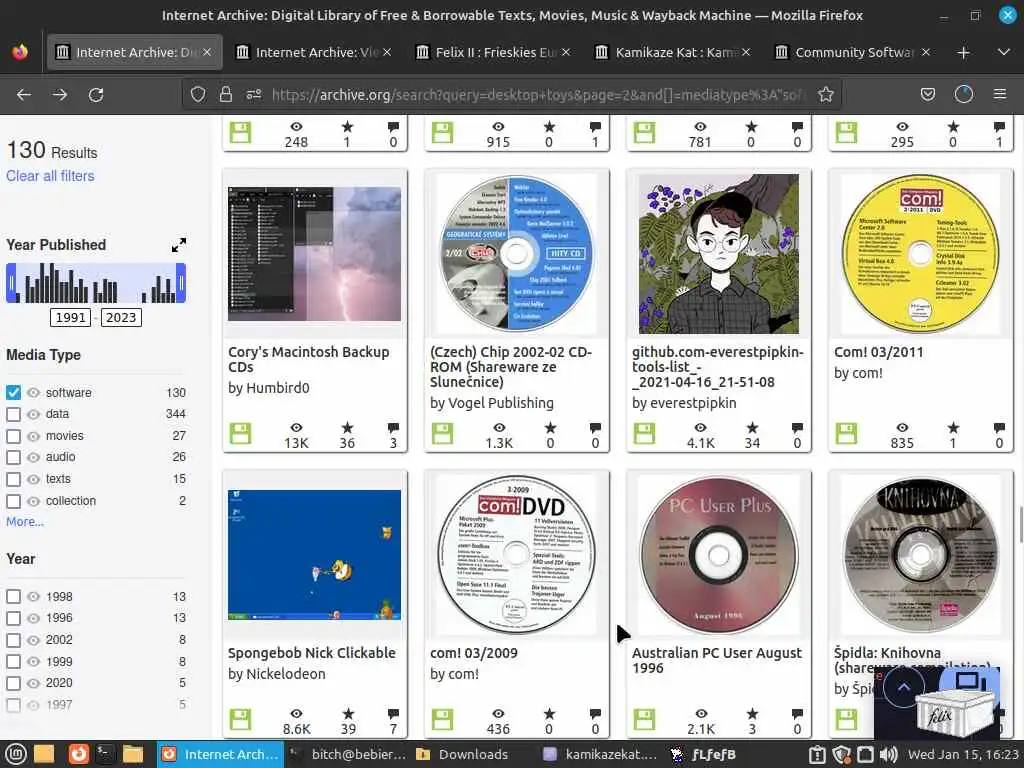Check the 2020 year filter
Image resolution: width=1024 pixels, height=768 pixels.
13,683
